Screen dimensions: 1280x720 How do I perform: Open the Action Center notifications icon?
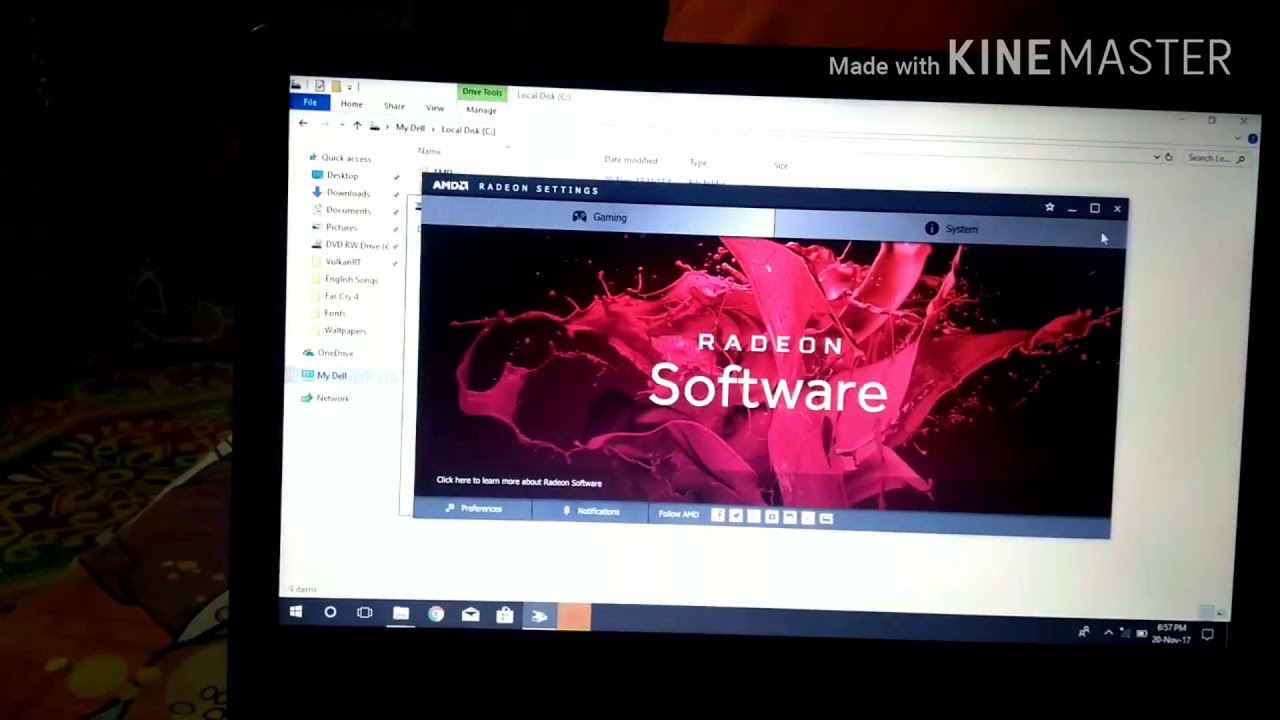(x=1207, y=634)
